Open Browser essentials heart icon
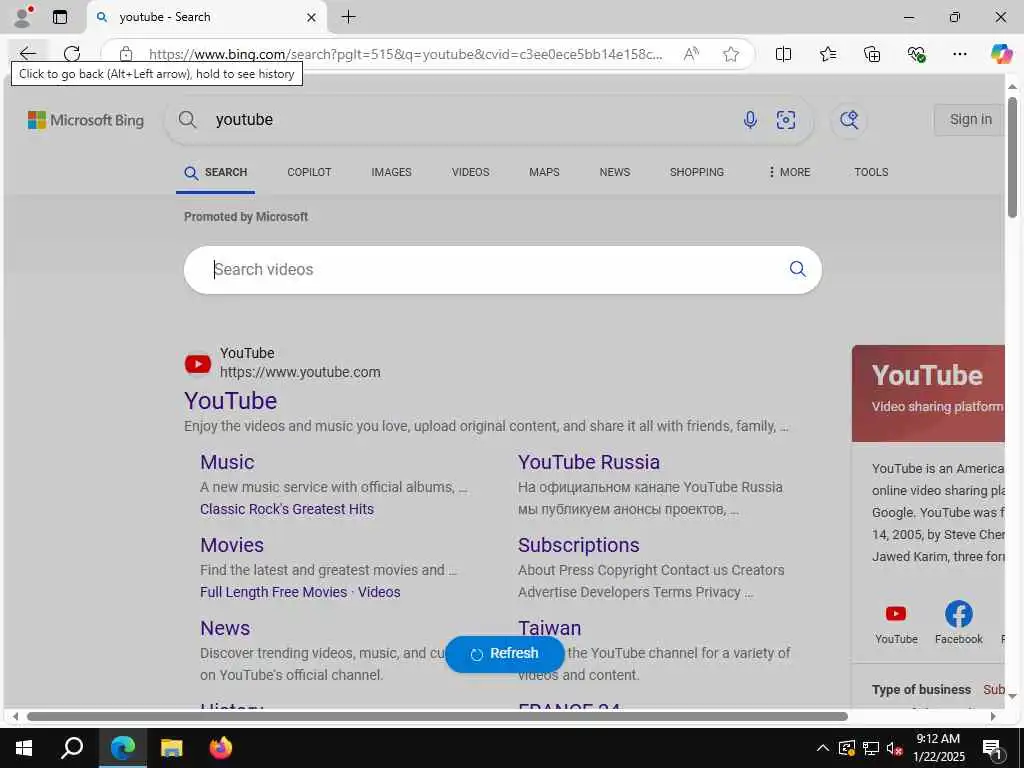 pyautogui.click(x=916, y=54)
